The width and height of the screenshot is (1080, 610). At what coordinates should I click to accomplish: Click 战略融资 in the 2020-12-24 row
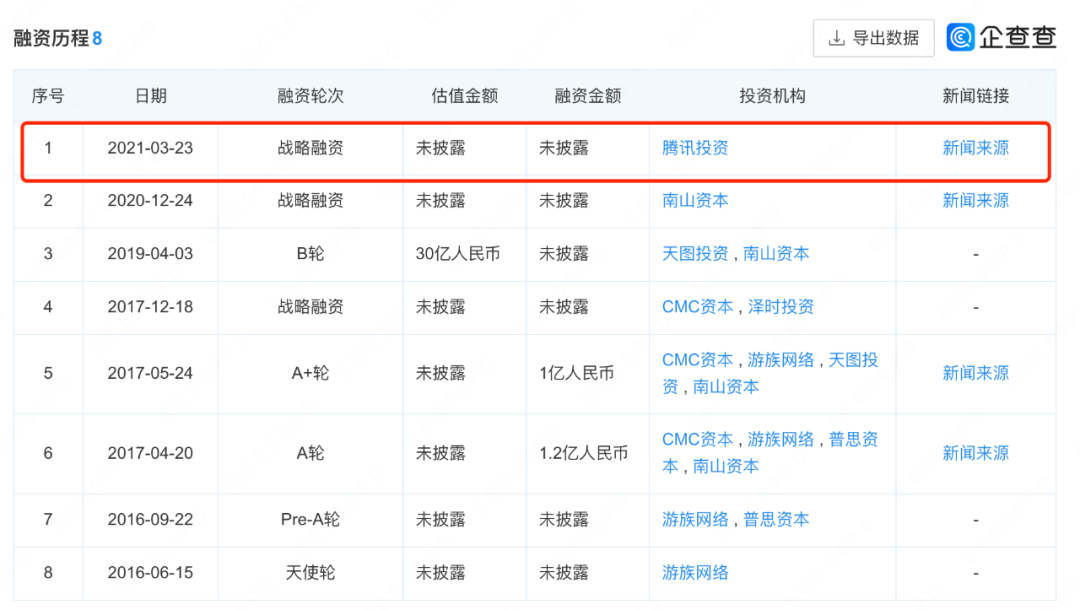click(x=311, y=200)
